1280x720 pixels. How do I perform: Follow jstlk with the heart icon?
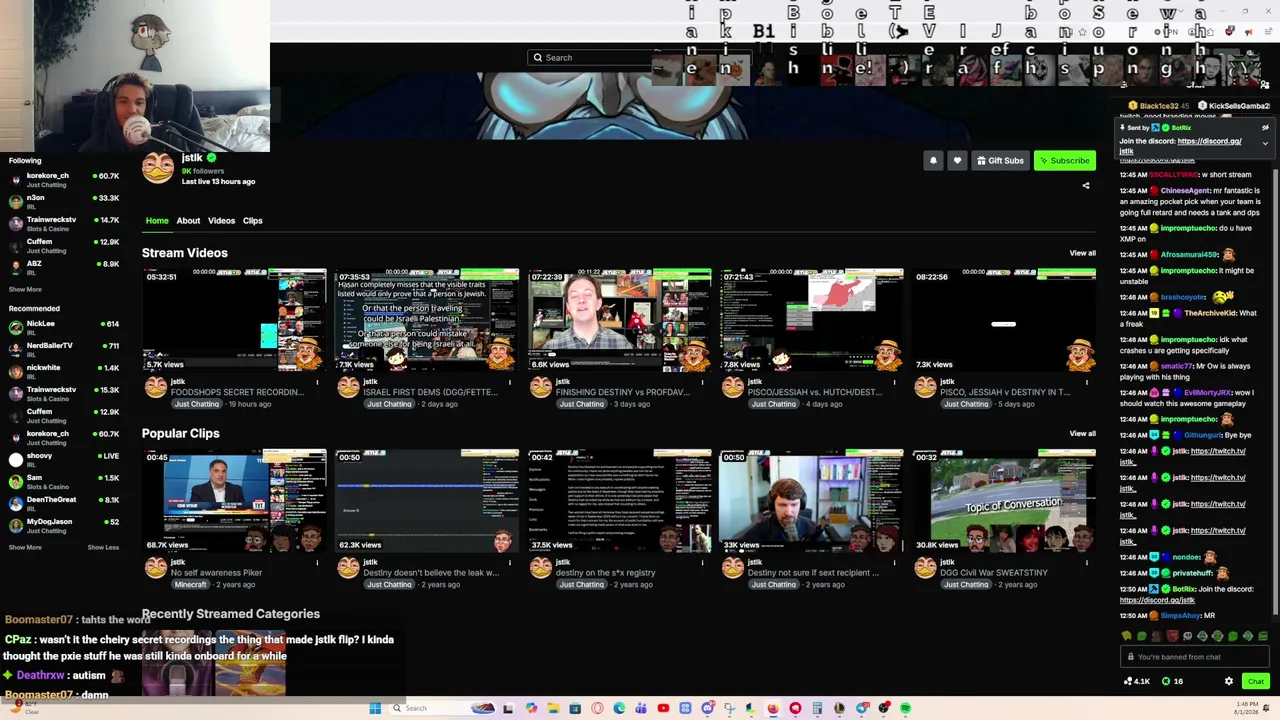click(x=957, y=160)
